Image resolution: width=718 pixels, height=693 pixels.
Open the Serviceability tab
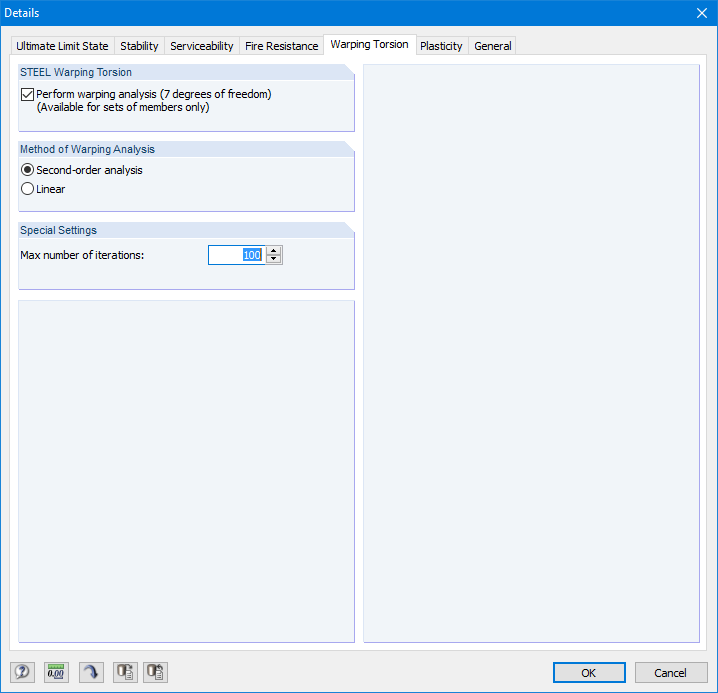201,46
